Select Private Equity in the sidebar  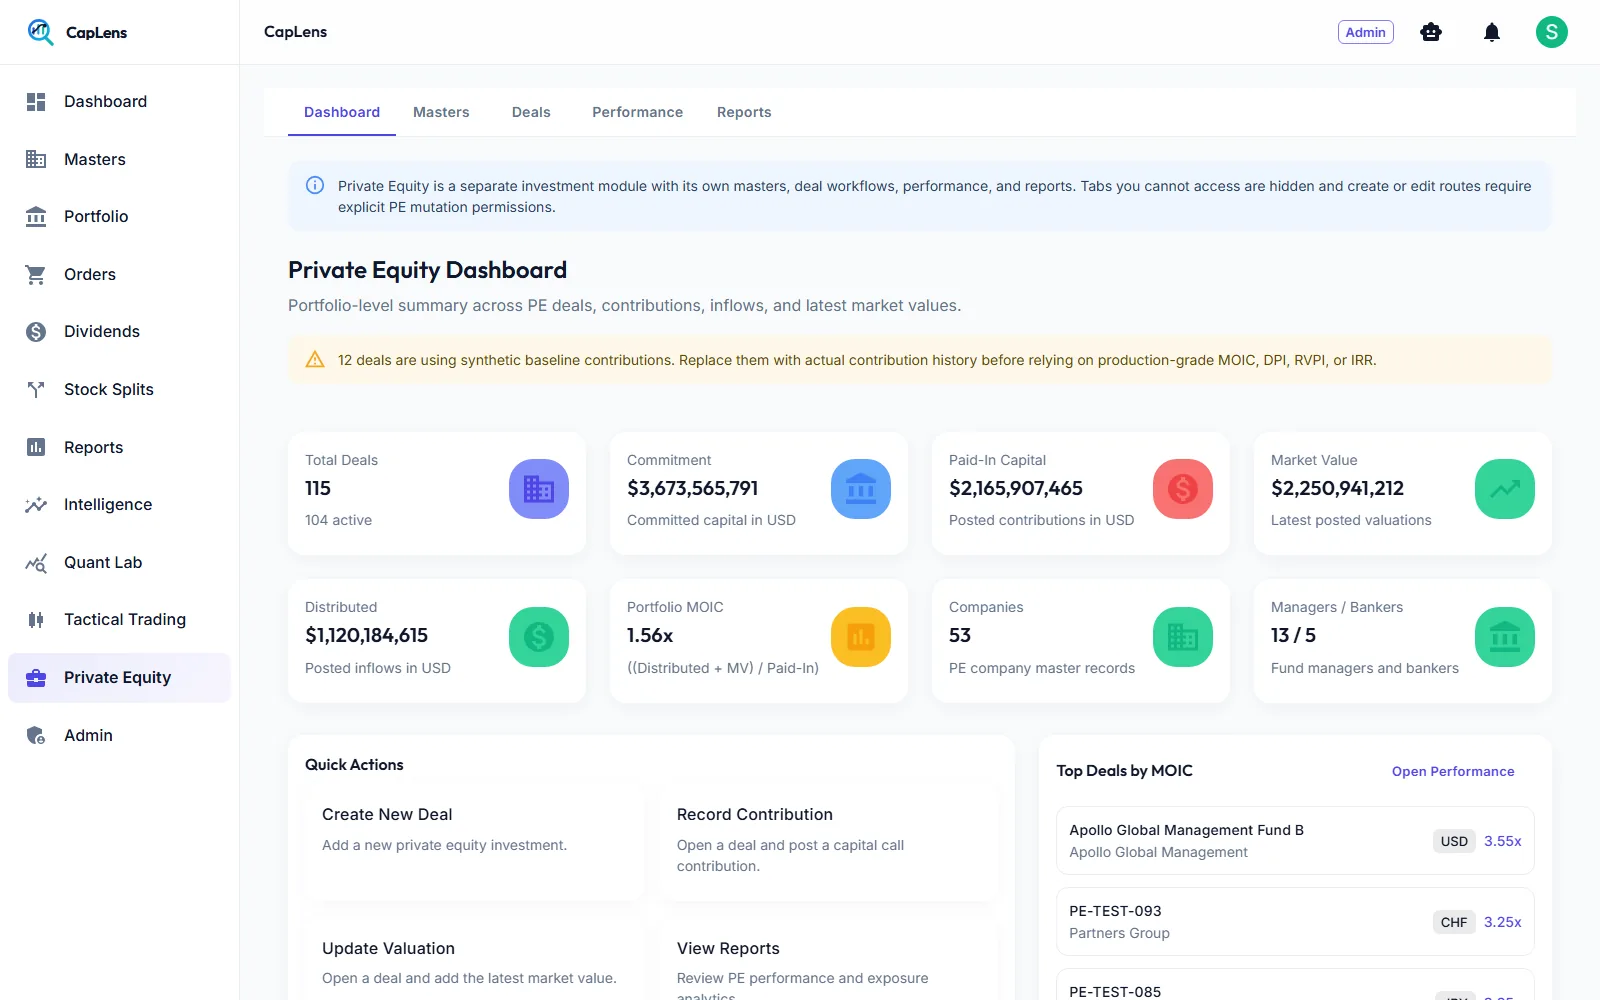coord(119,678)
